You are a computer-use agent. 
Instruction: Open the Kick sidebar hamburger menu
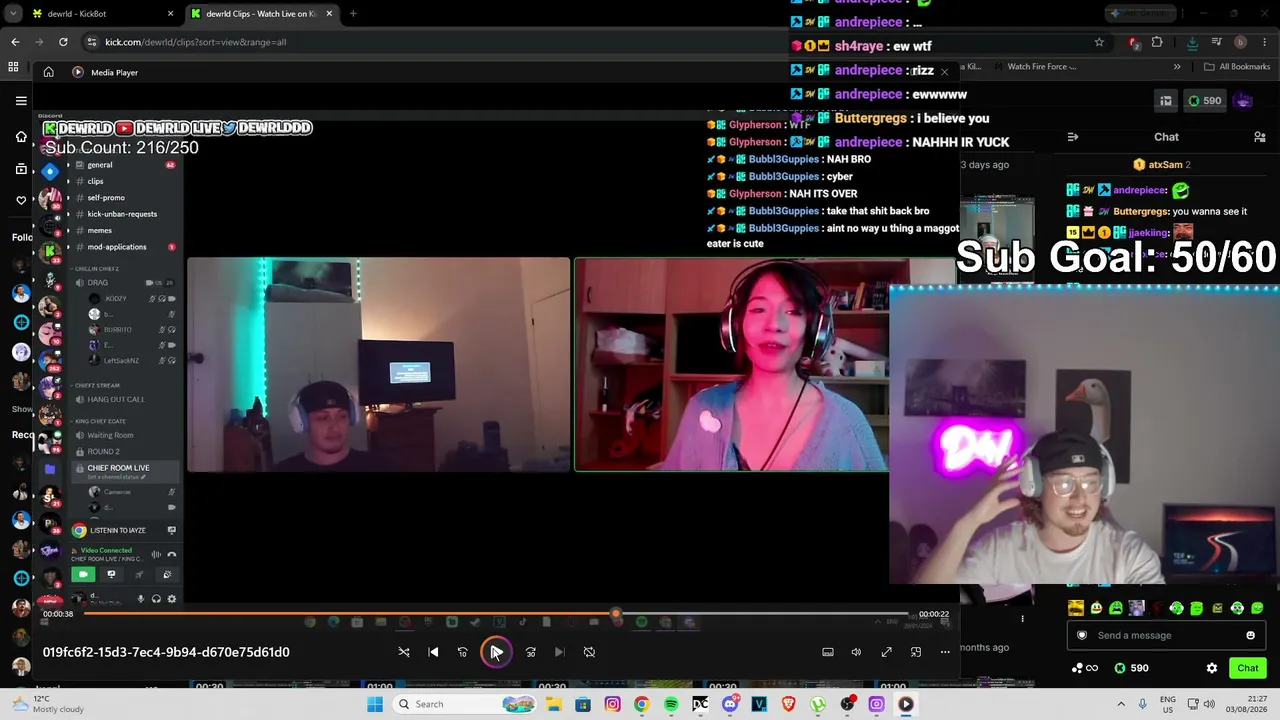[x=21, y=100]
